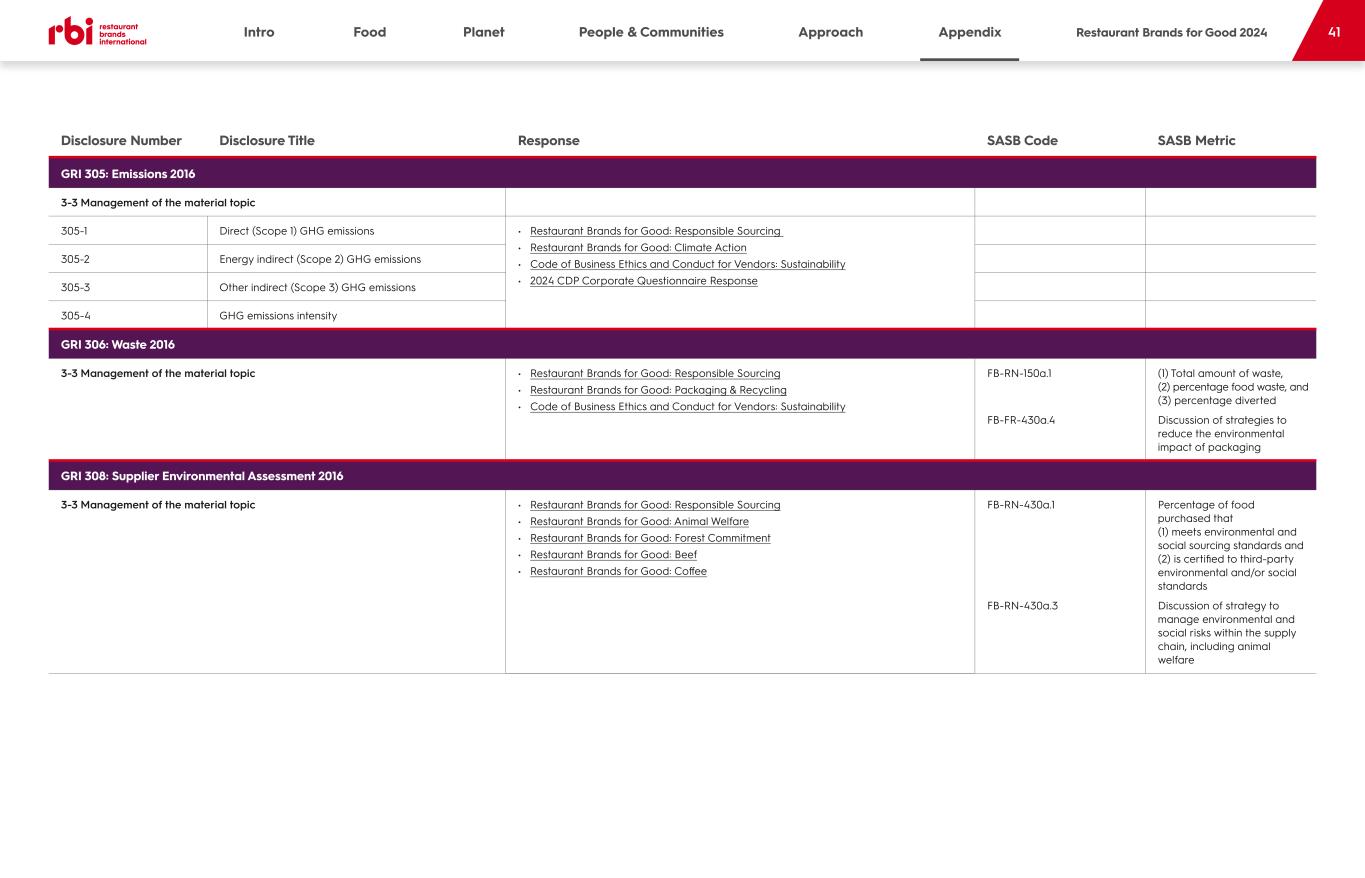Open the Animal Welfare link
This screenshot has height=878, width=1365.
pos(639,521)
